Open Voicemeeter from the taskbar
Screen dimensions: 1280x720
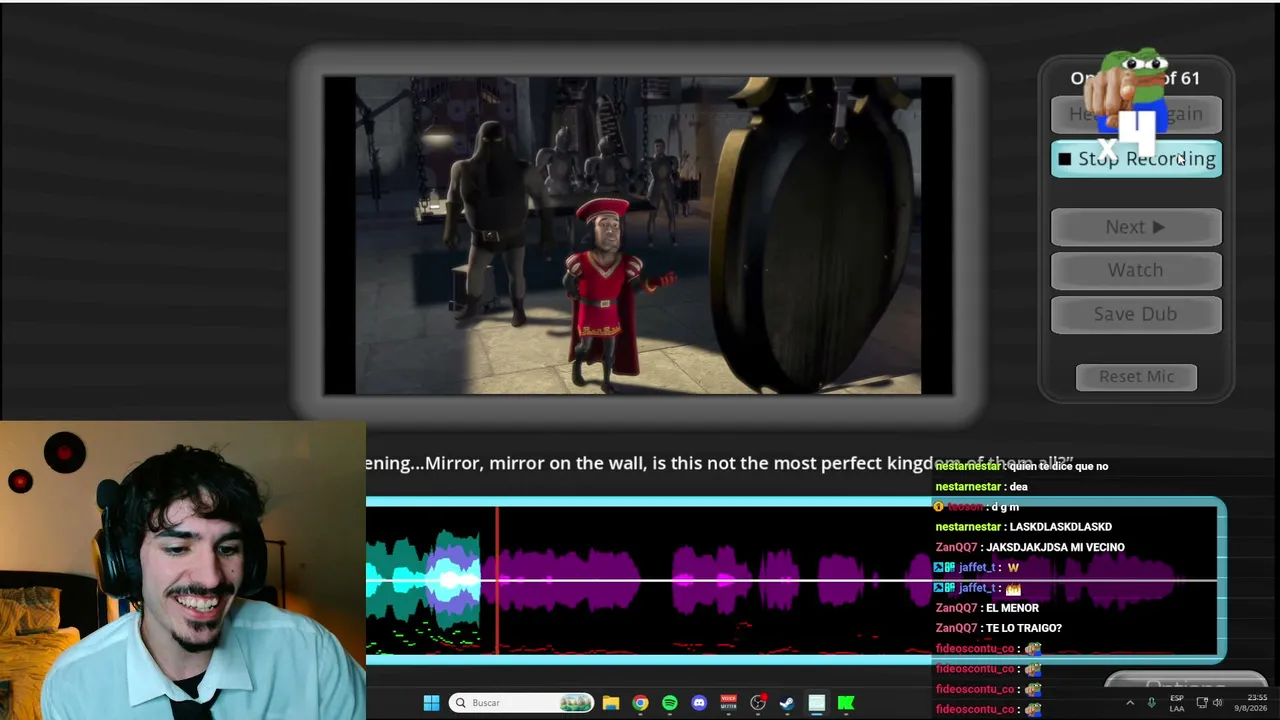[x=729, y=703]
